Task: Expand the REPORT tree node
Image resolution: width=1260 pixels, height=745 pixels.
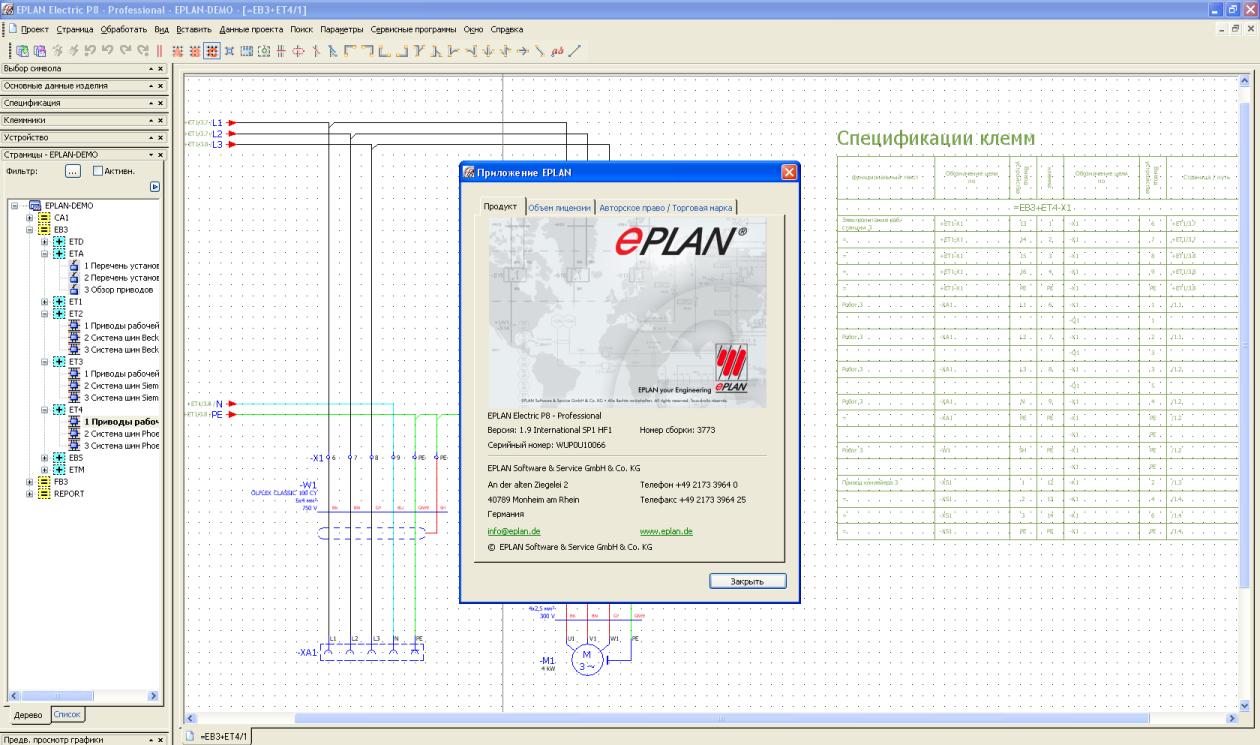Action: coord(30,493)
